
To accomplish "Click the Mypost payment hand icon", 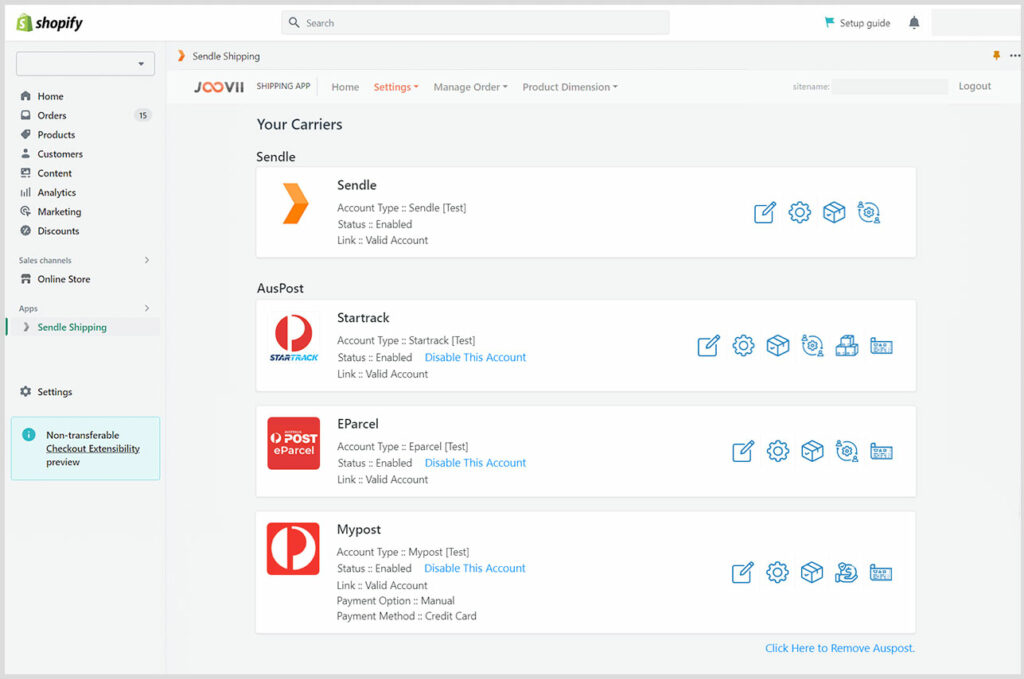I will pyautogui.click(x=846, y=573).
